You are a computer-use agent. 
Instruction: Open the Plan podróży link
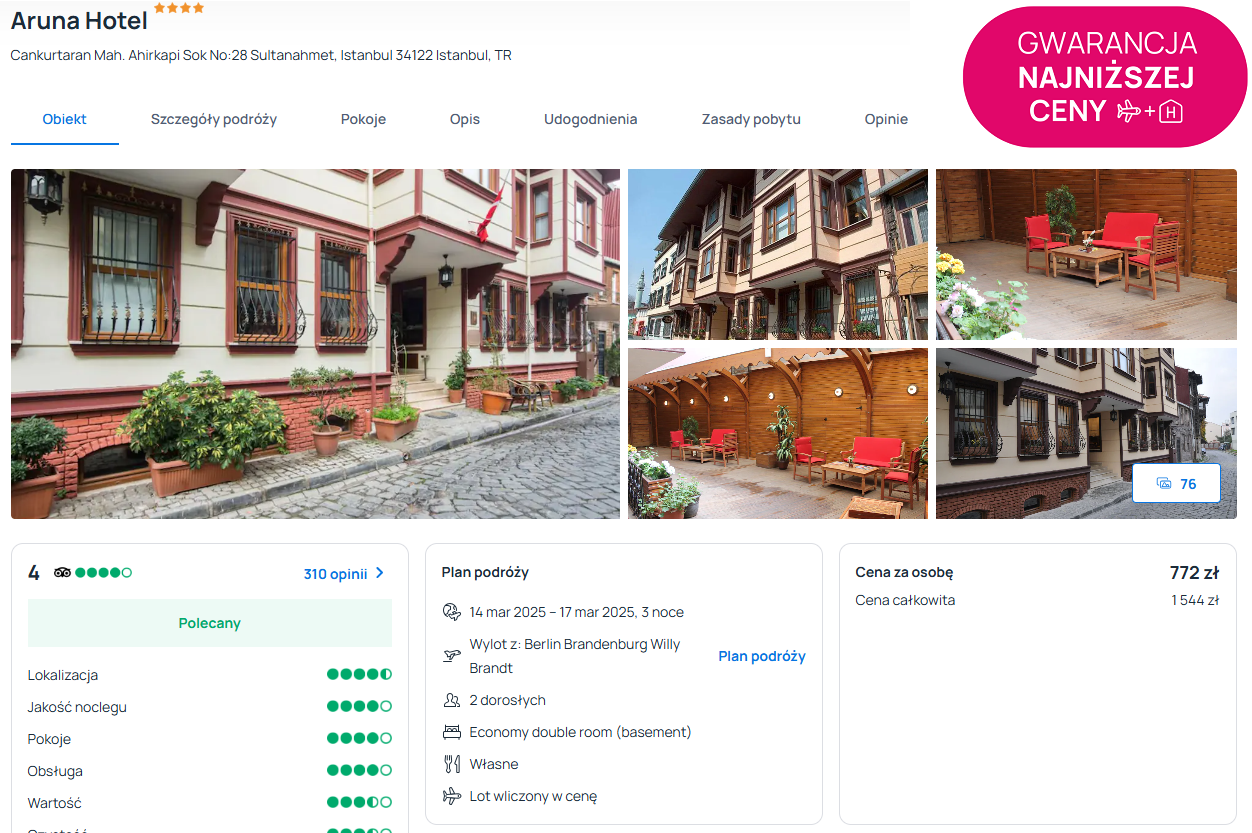[x=761, y=656]
